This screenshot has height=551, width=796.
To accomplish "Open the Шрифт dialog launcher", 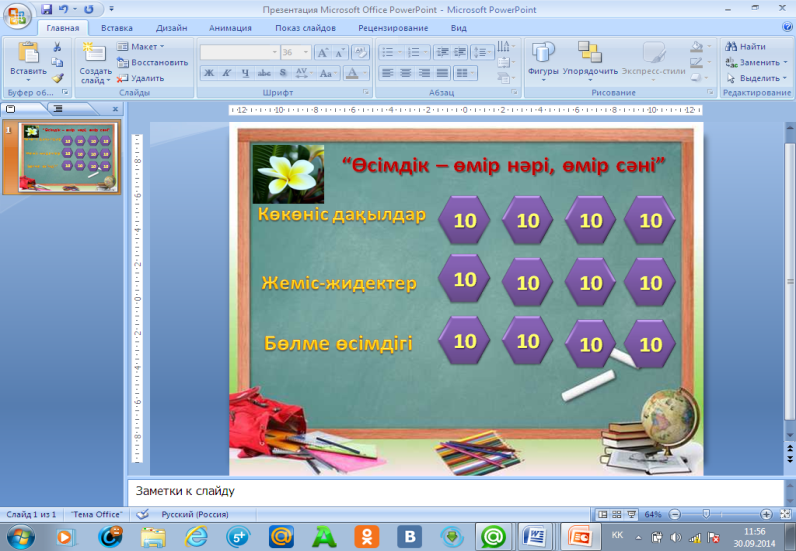I will point(366,92).
